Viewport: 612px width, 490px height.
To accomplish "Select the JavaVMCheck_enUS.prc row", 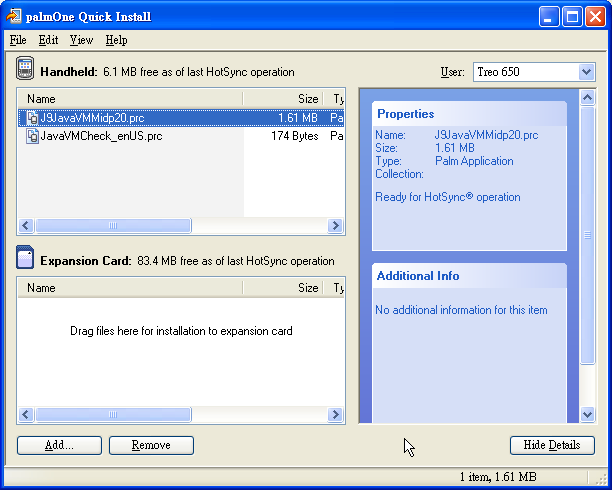I will coord(181,136).
